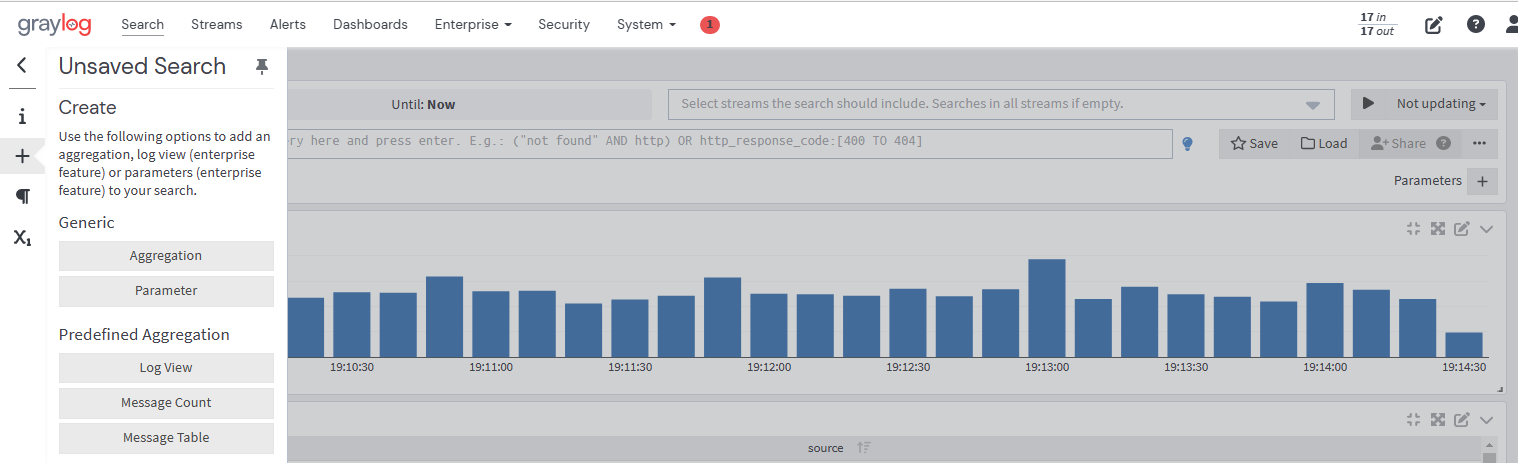The height and width of the screenshot is (463, 1518).
Task: Click the histogram widget's collapse-arrows icon
Action: [1413, 229]
